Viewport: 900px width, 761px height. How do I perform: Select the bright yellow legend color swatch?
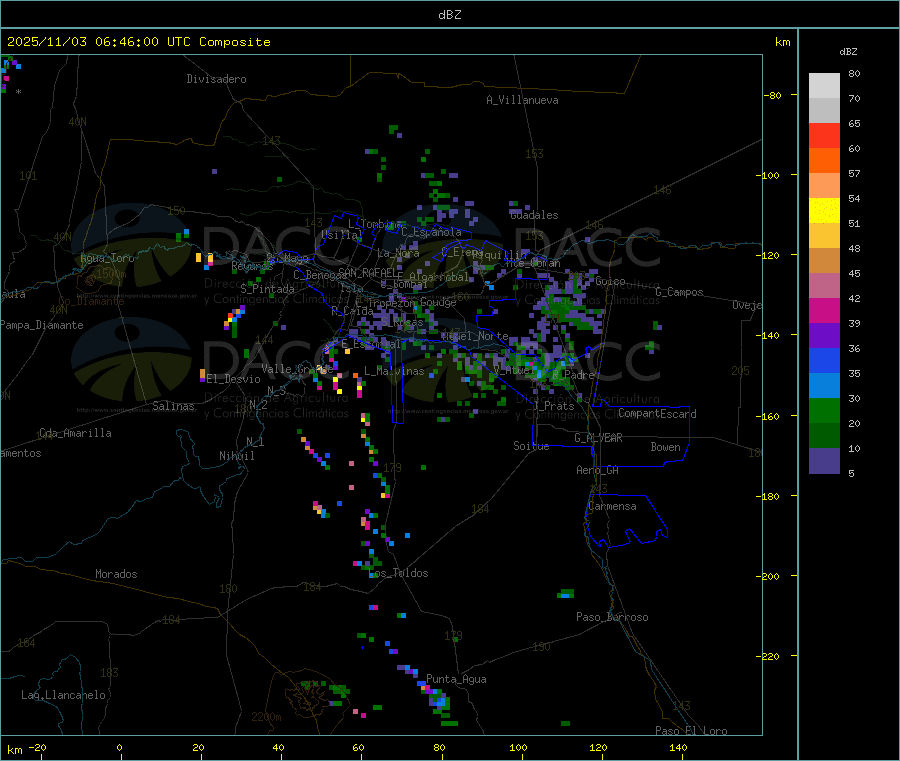click(824, 211)
